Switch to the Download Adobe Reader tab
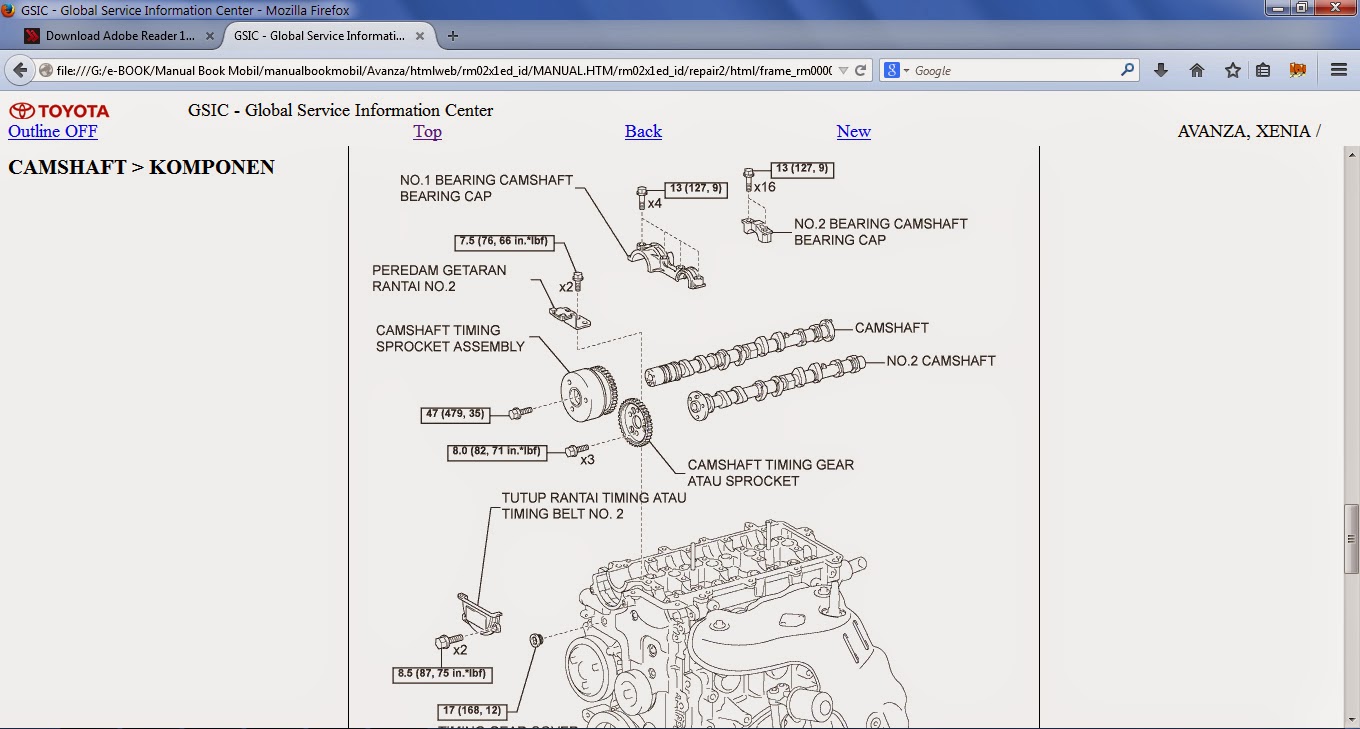This screenshot has height=729, width=1360. click(119, 36)
